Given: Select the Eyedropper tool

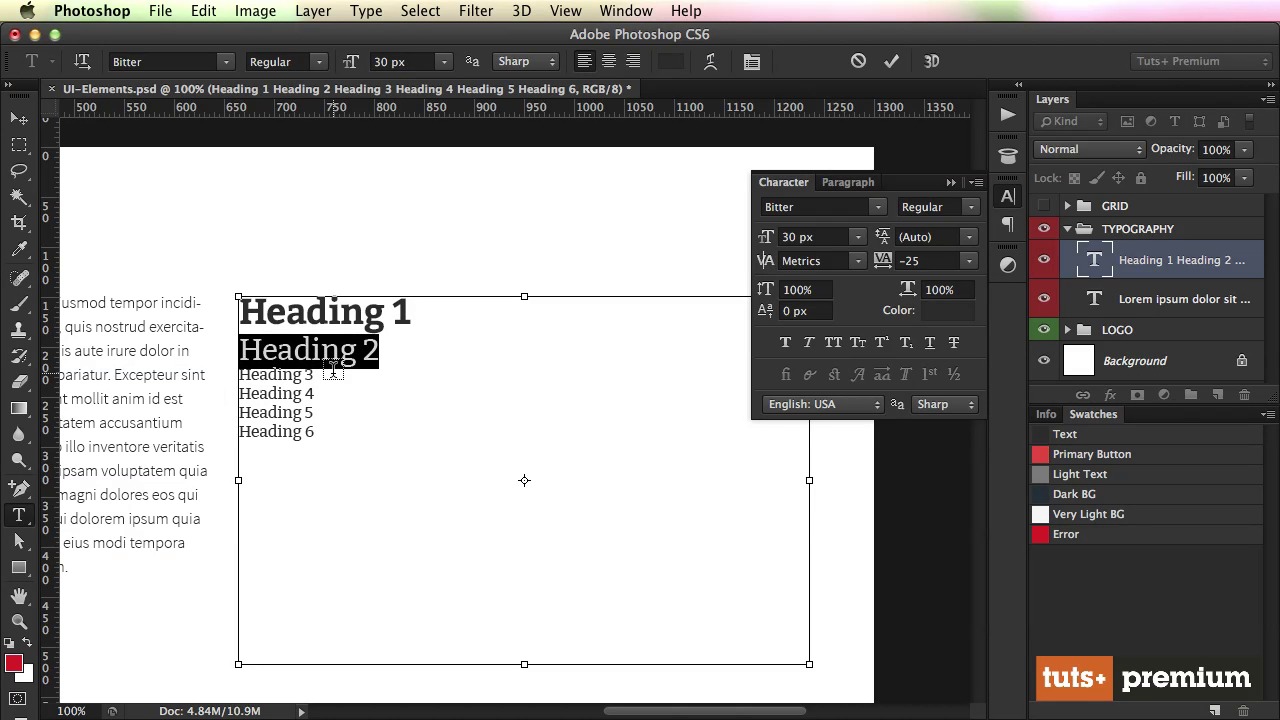Looking at the screenshot, I should coord(19,250).
